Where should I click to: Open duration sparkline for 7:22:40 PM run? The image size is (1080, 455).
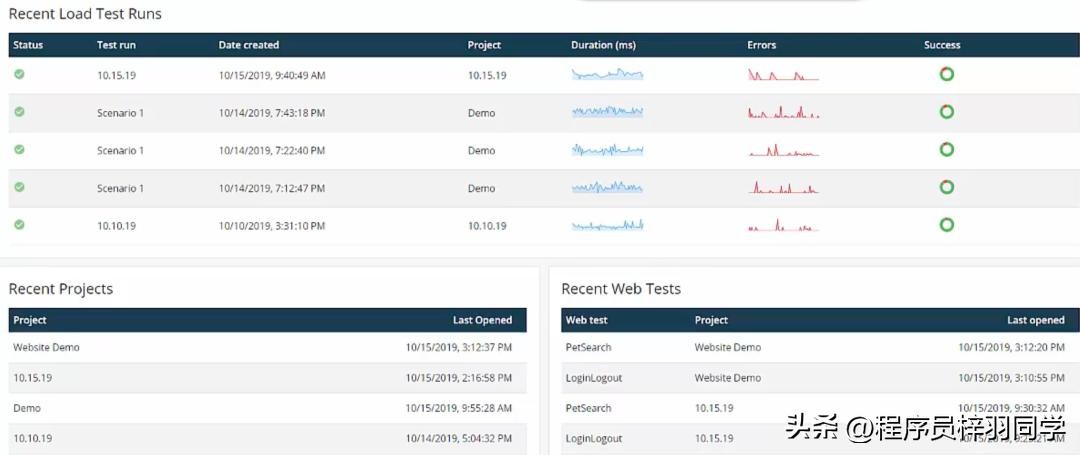[x=607, y=150]
